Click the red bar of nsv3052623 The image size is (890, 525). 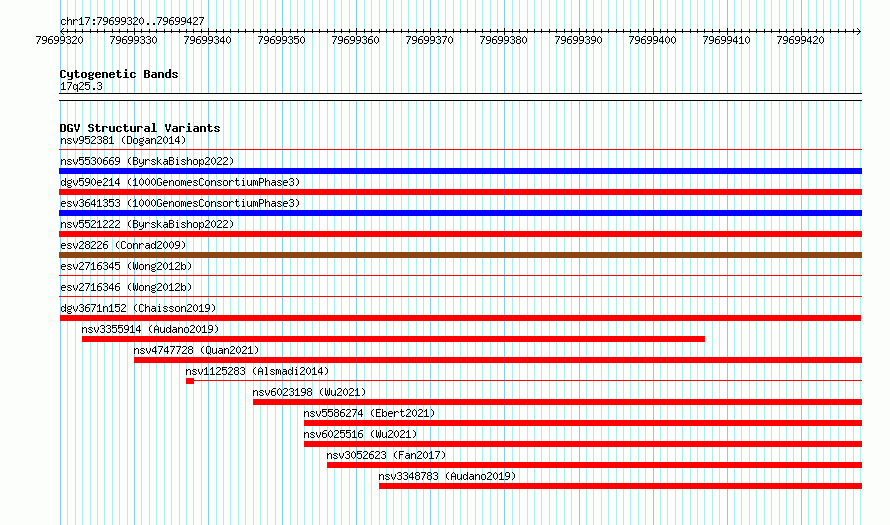594,465
